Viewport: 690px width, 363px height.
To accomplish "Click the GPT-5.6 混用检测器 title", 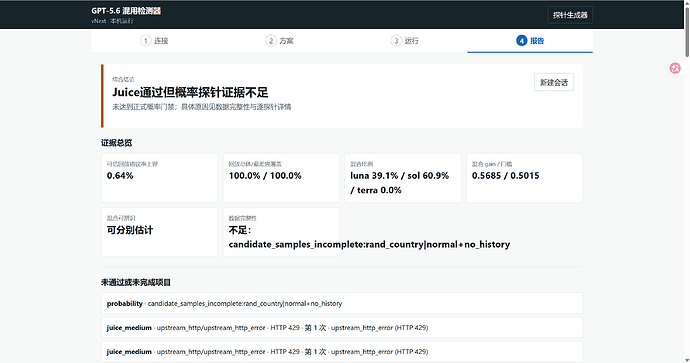I will click(x=126, y=11).
